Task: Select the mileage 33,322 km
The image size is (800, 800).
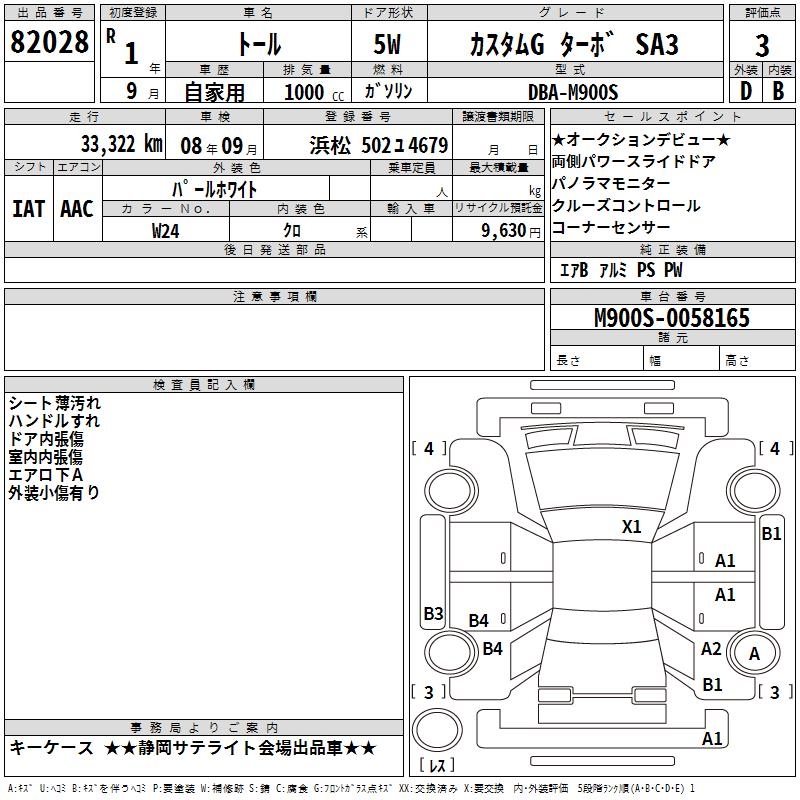Action: pyautogui.click(x=121, y=144)
